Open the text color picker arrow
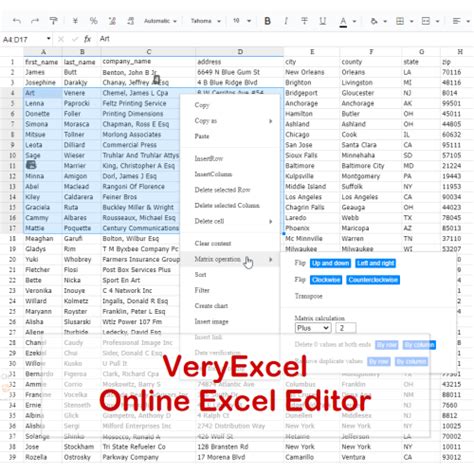Viewport: 474px width, 474px height. pos(354,21)
